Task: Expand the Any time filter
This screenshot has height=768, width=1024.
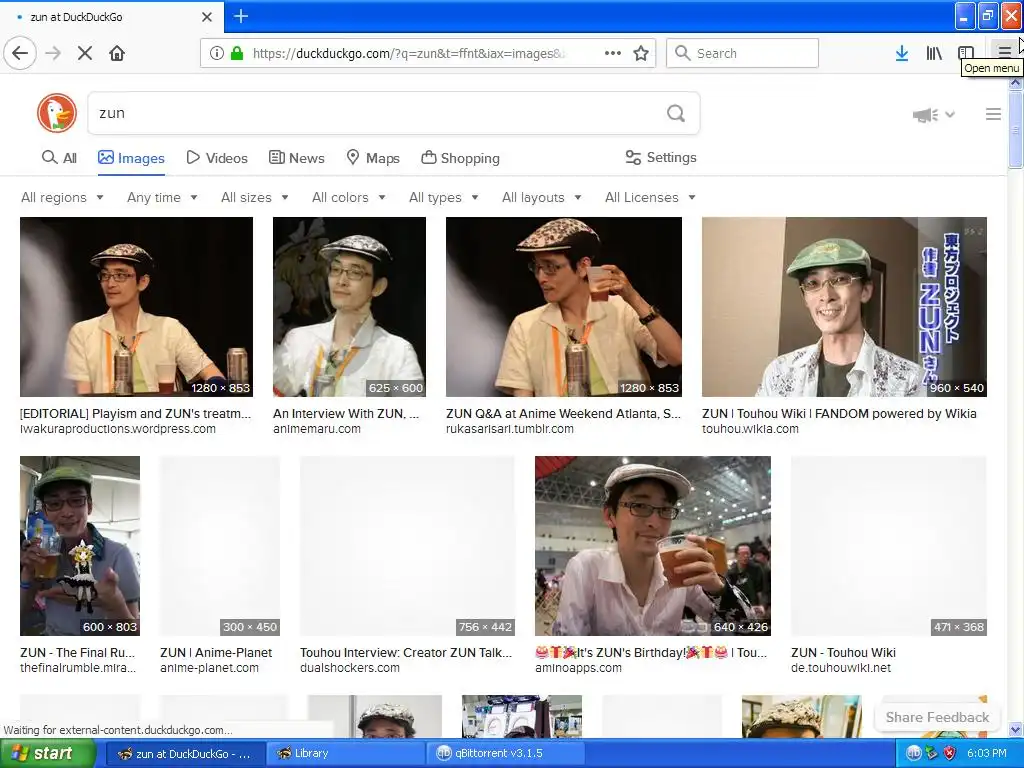Action: tap(162, 197)
